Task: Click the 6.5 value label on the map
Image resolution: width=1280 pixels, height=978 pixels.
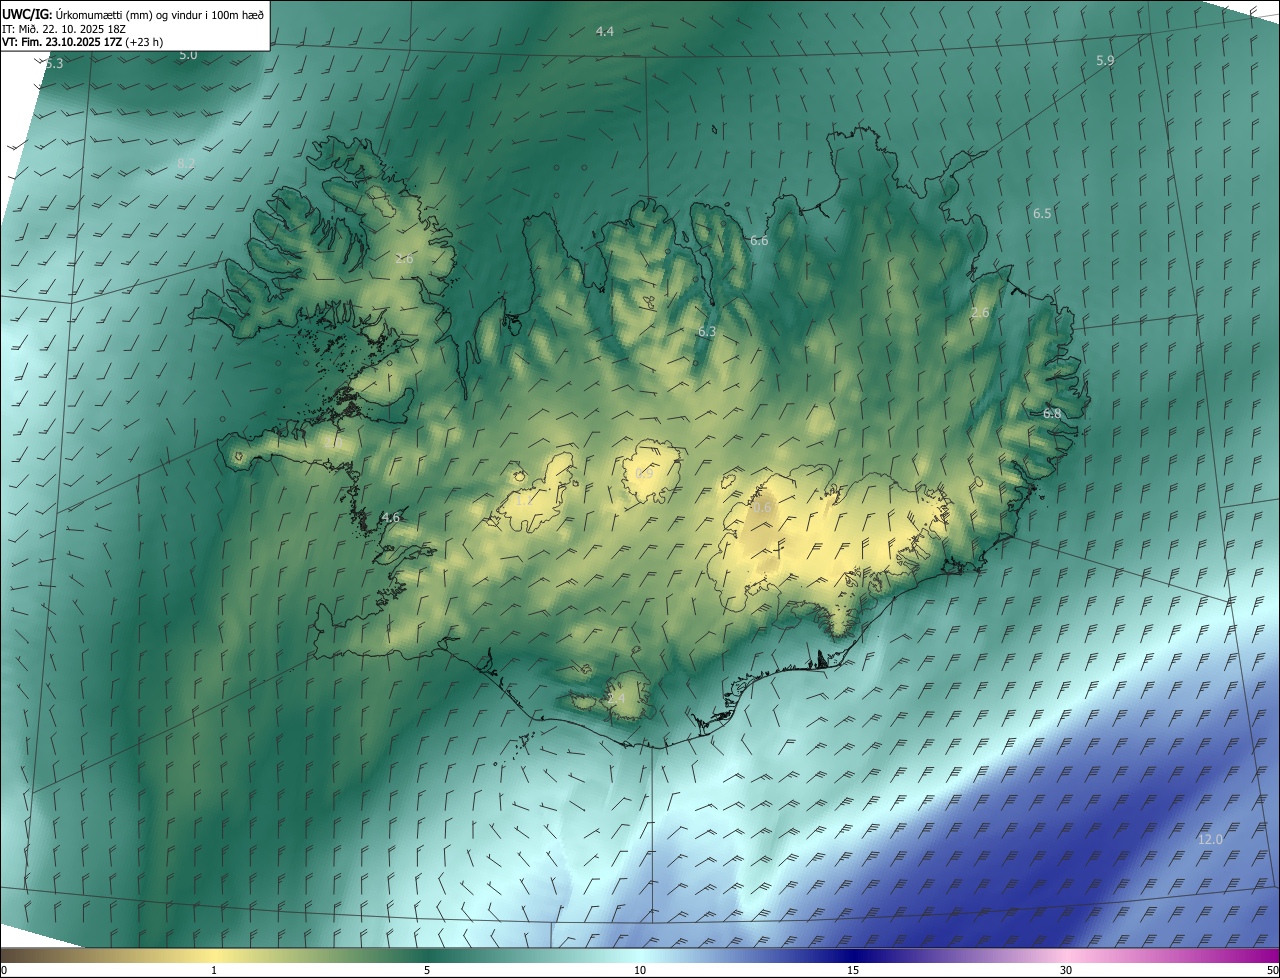Action: tap(1042, 214)
